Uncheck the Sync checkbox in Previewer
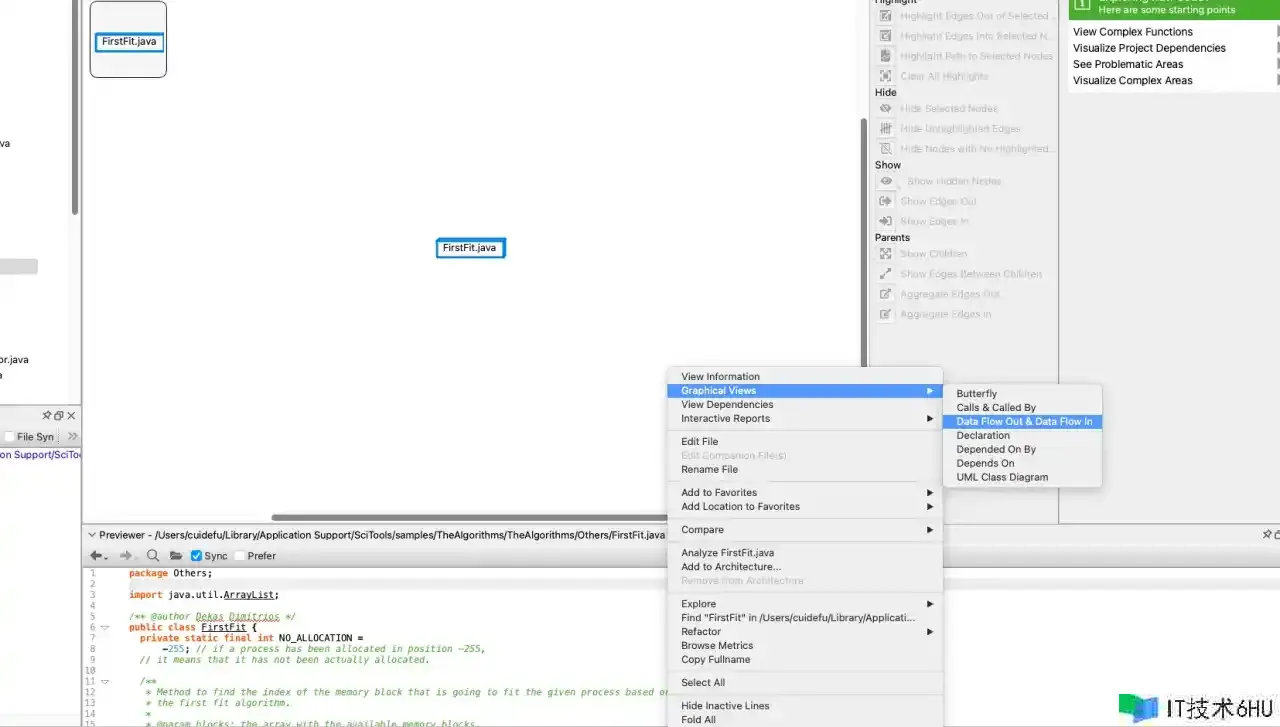1280x727 pixels. tap(196, 556)
